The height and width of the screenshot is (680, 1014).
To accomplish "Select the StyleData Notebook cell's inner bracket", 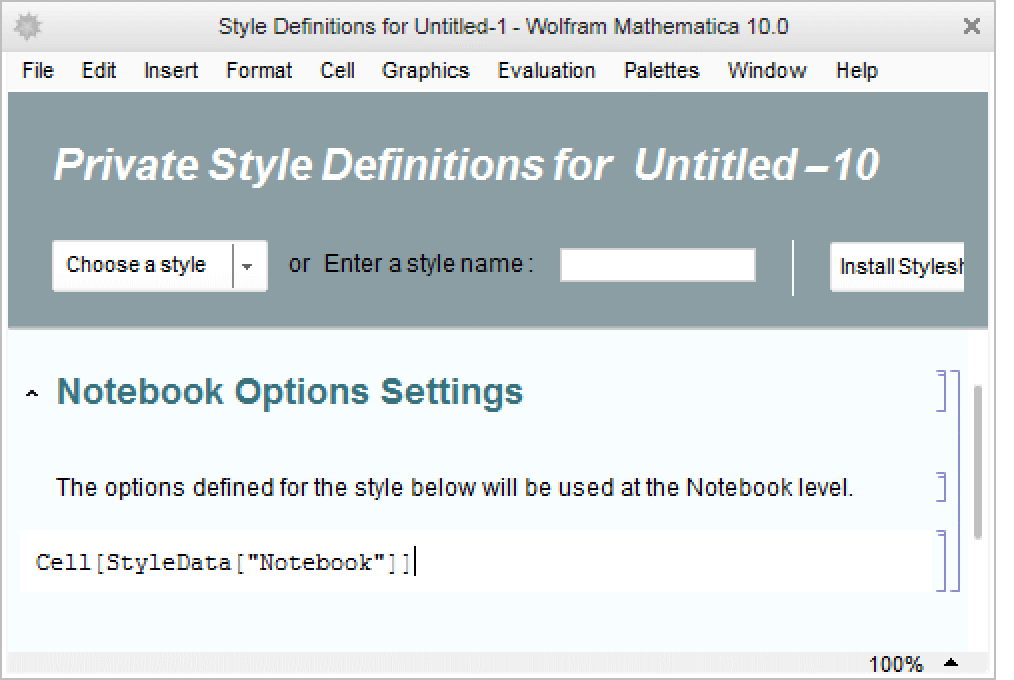I will pyautogui.click(x=942, y=561).
